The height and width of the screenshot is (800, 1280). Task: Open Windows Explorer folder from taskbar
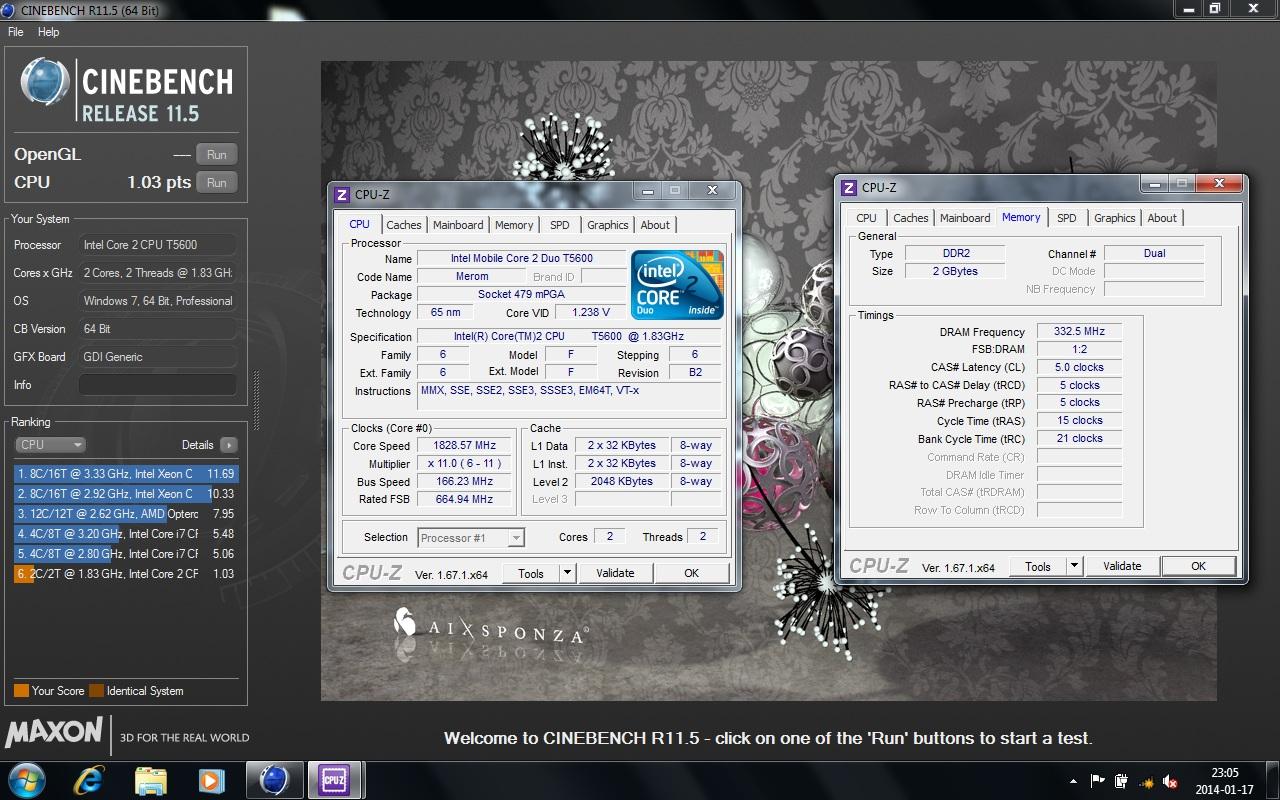151,779
